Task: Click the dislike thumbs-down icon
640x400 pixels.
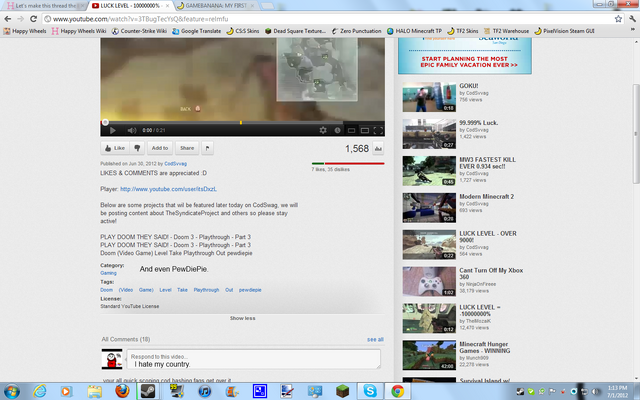Action: (x=137, y=148)
